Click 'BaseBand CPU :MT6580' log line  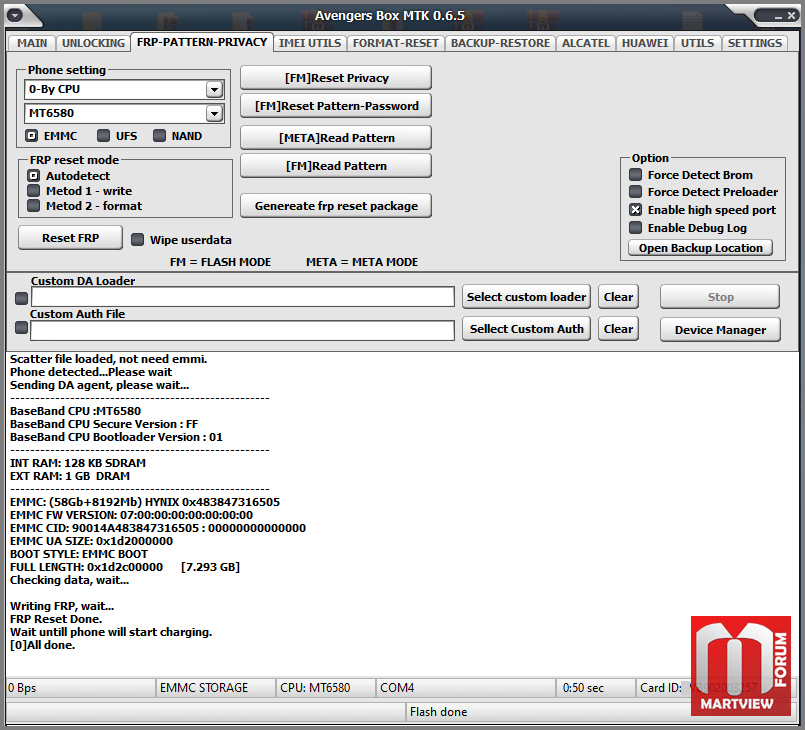point(75,411)
